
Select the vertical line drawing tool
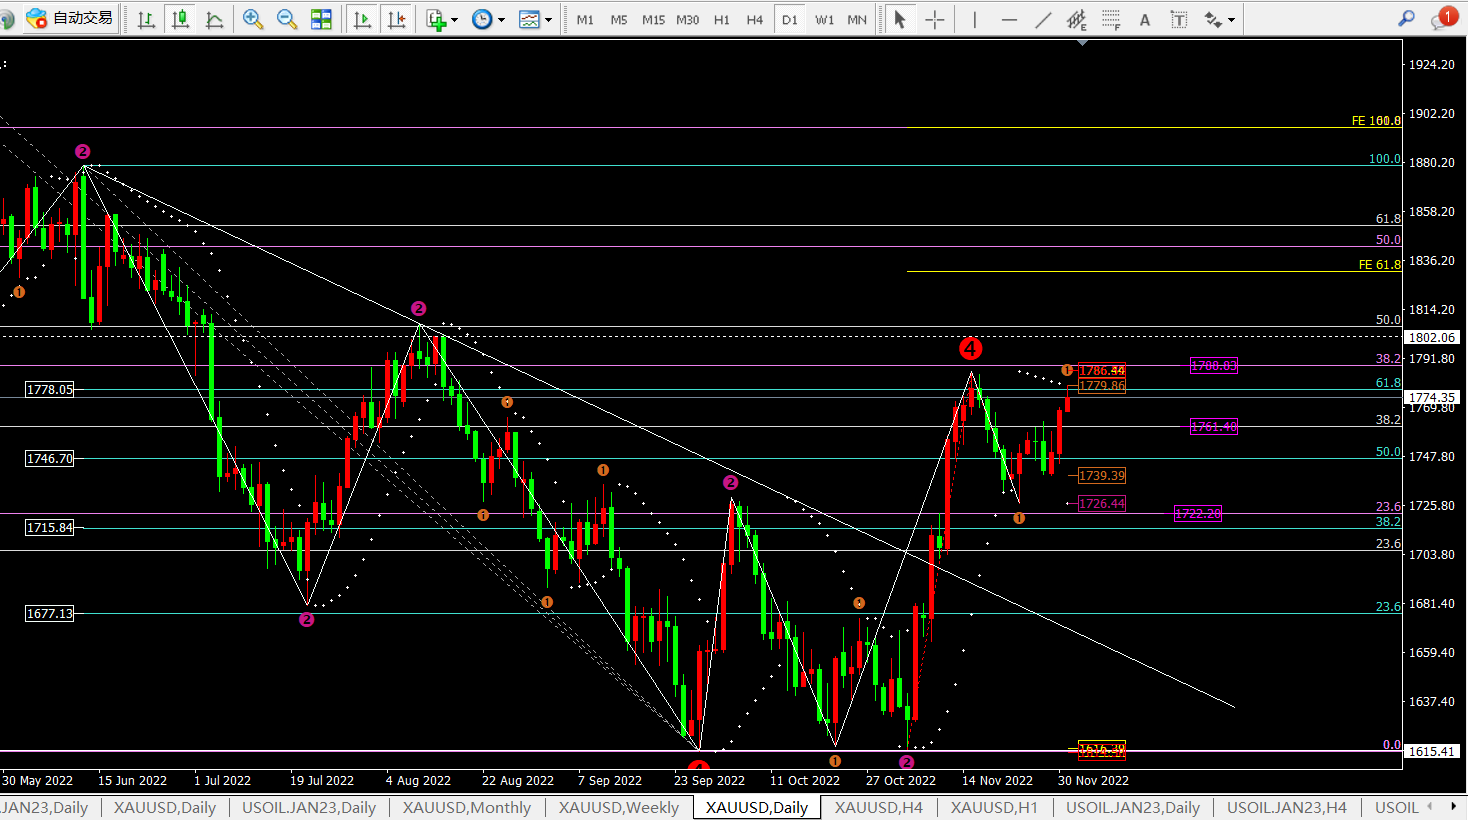pos(974,19)
